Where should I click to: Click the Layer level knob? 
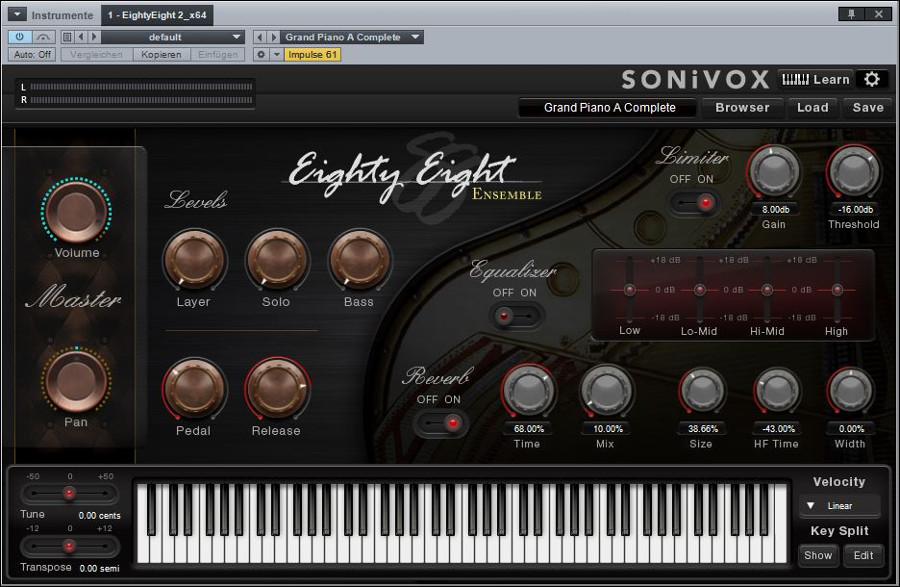tap(194, 260)
